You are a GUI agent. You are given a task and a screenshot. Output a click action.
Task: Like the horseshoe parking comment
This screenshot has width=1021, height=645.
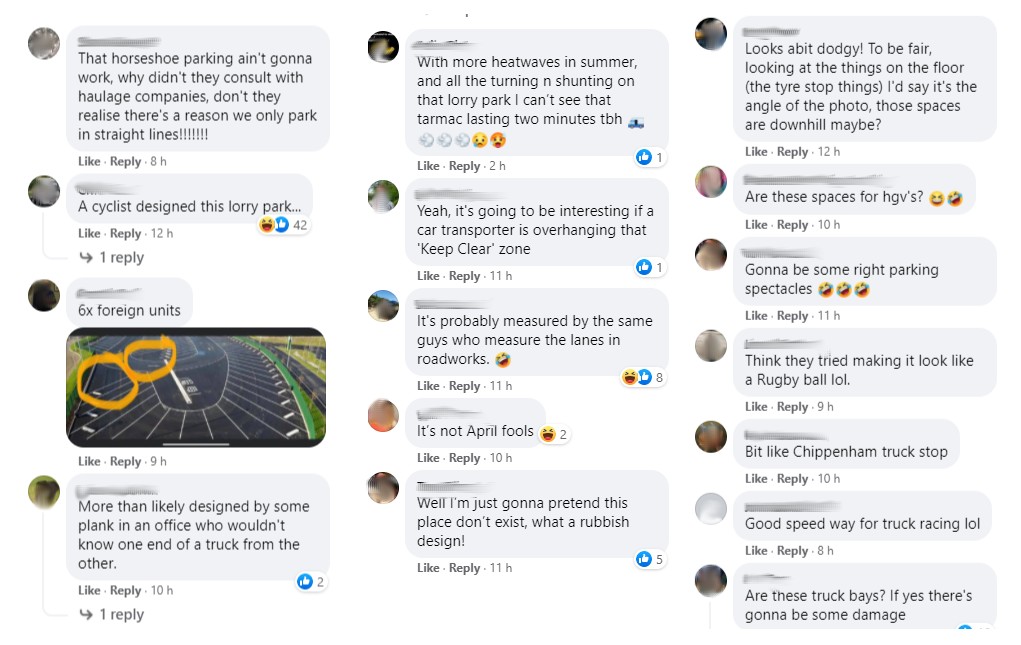click(89, 161)
